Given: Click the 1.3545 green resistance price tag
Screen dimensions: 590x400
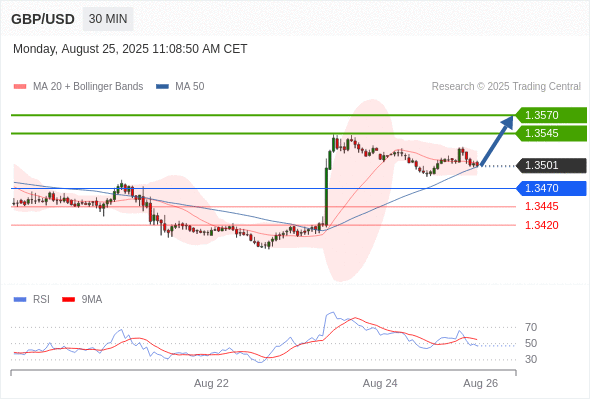Looking at the screenshot, I should 551,133.
